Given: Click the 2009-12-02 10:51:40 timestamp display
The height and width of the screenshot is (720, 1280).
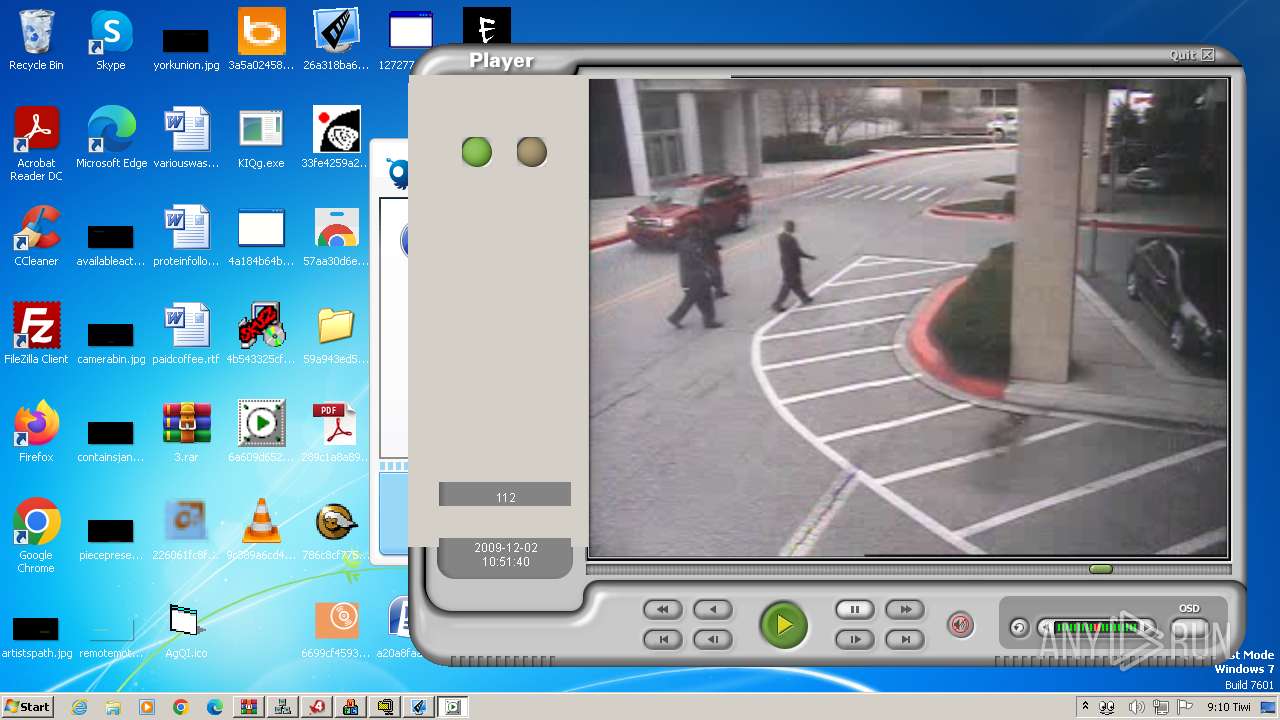Looking at the screenshot, I should click(x=505, y=555).
